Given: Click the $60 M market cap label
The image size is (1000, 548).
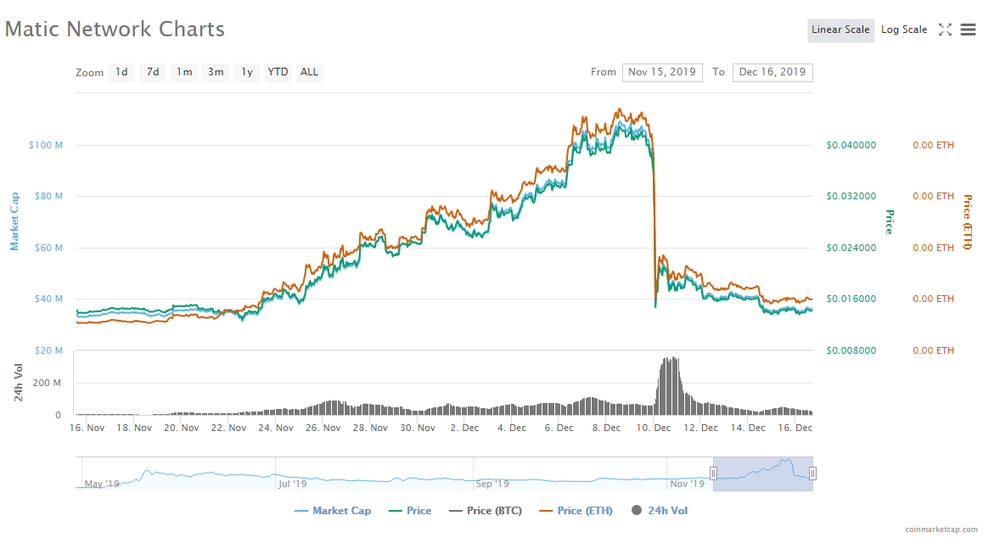Looking at the screenshot, I should (x=48, y=248).
